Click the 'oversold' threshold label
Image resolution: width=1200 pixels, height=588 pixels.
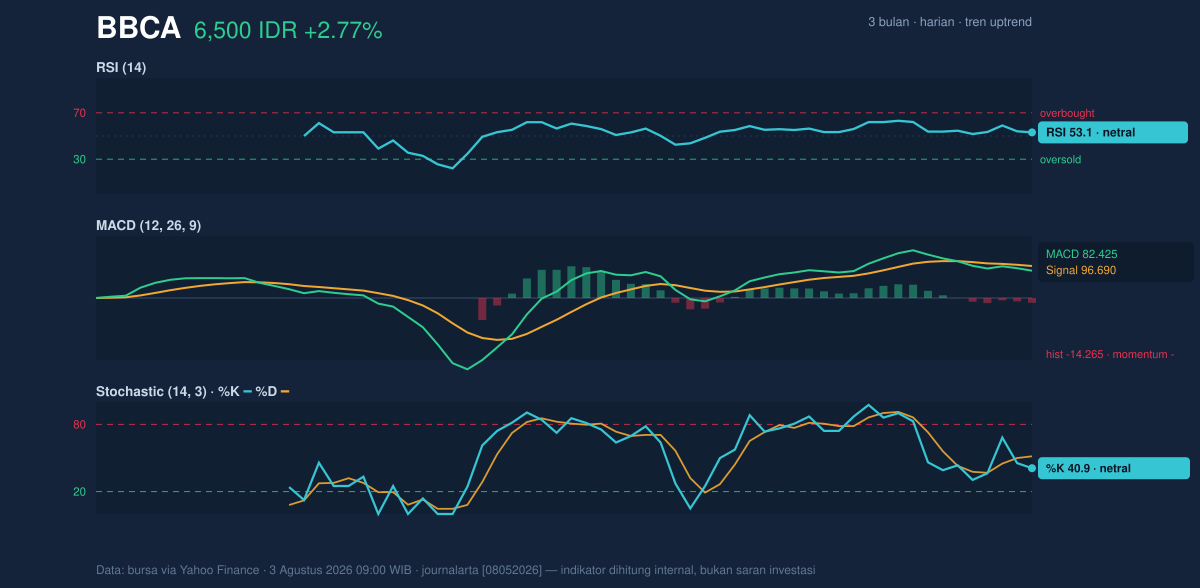pos(1060,160)
